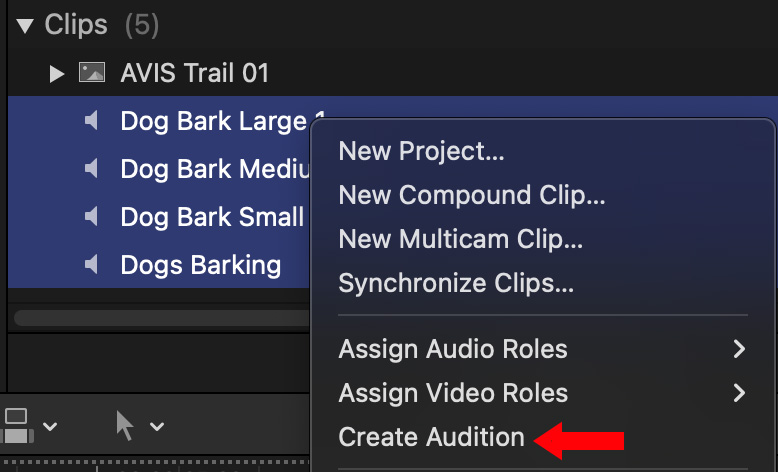Open the Select tool dropdown chevron
The width and height of the screenshot is (778, 472).
click(157, 427)
